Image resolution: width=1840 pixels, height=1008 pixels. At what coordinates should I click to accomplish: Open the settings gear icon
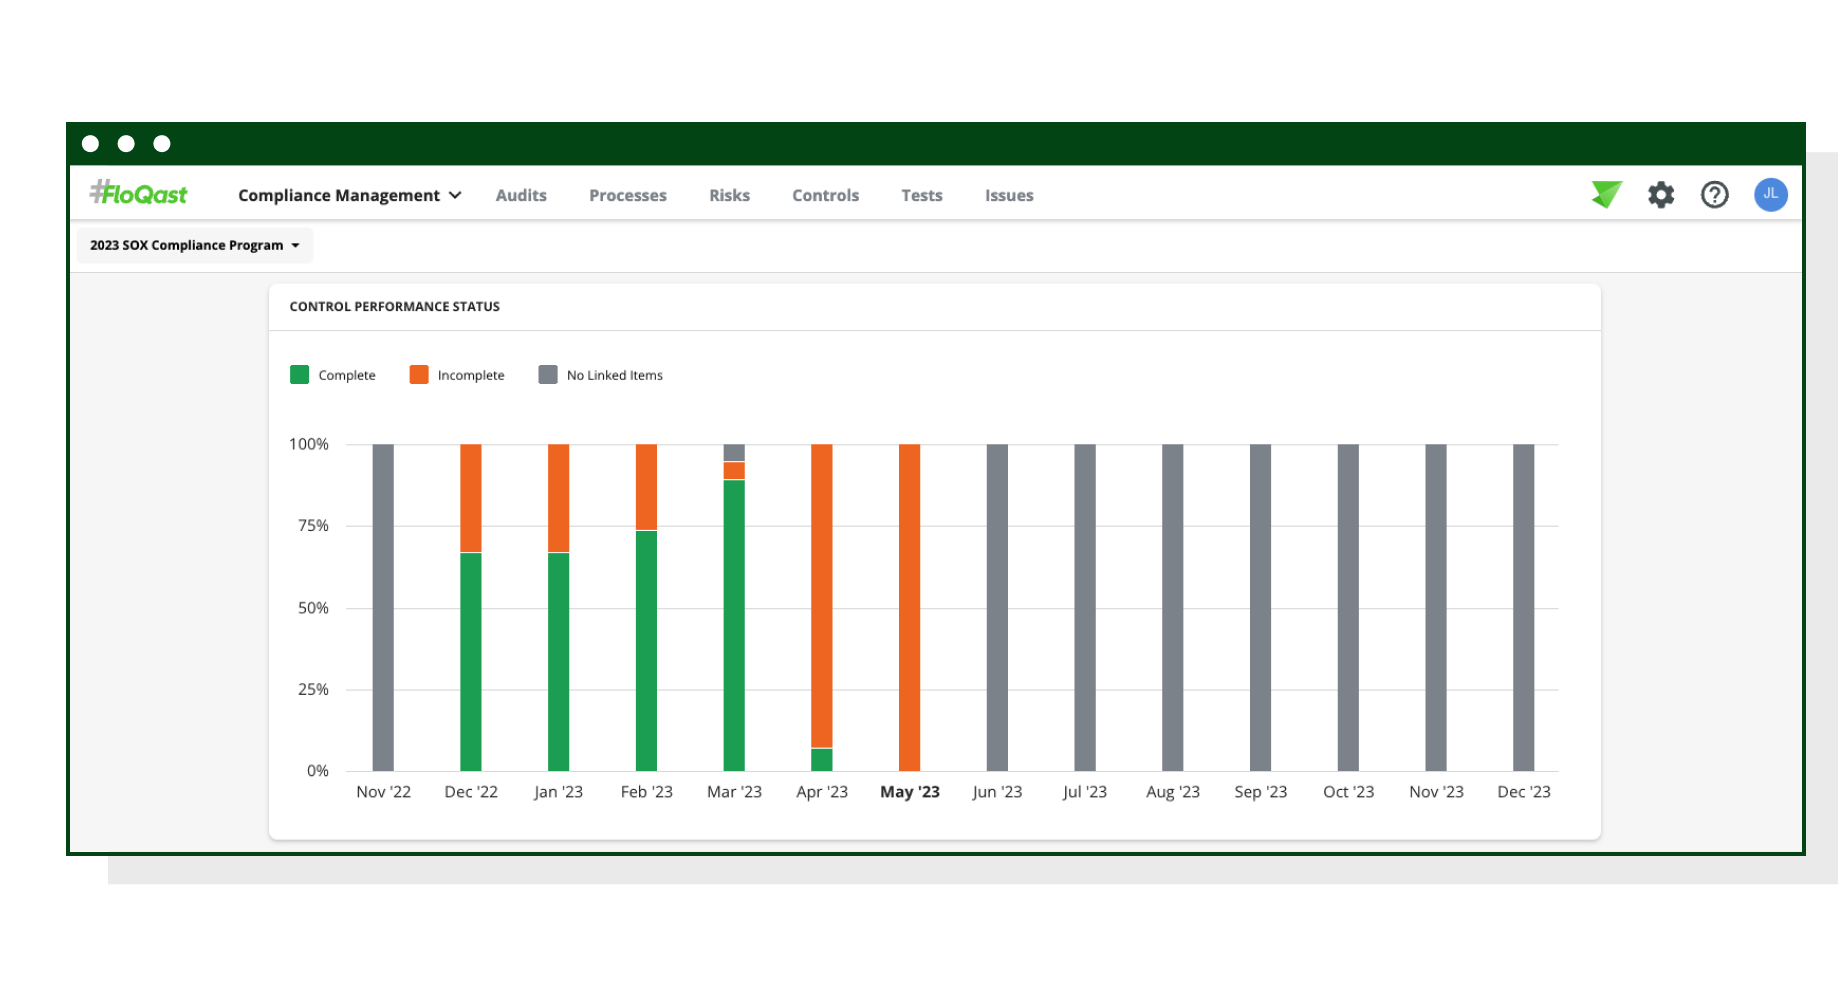tap(1661, 195)
